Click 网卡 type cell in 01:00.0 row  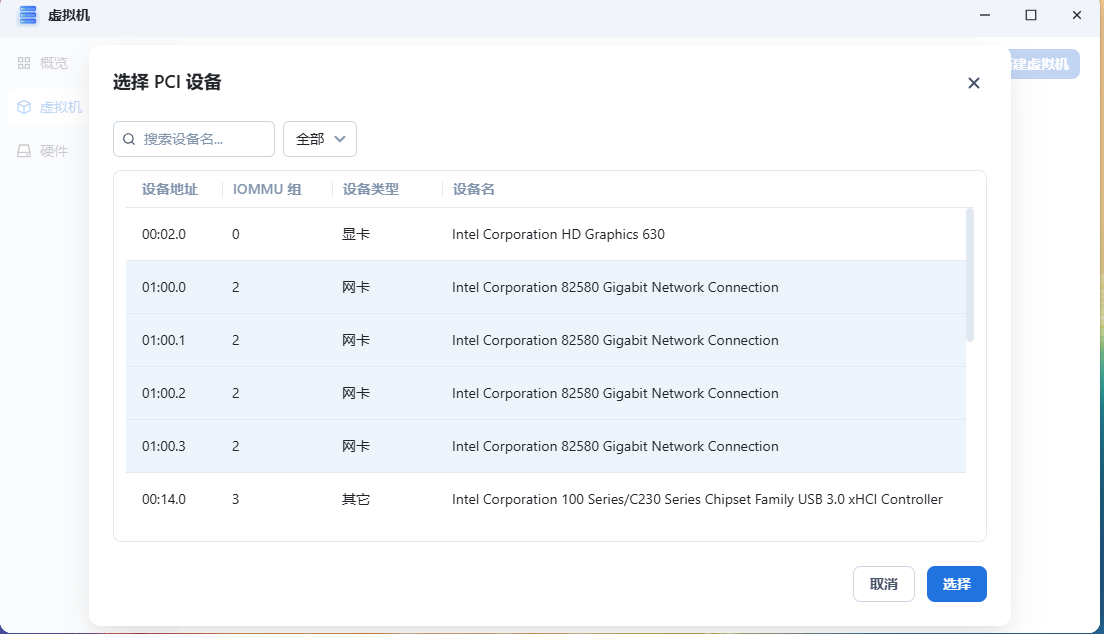tap(356, 287)
